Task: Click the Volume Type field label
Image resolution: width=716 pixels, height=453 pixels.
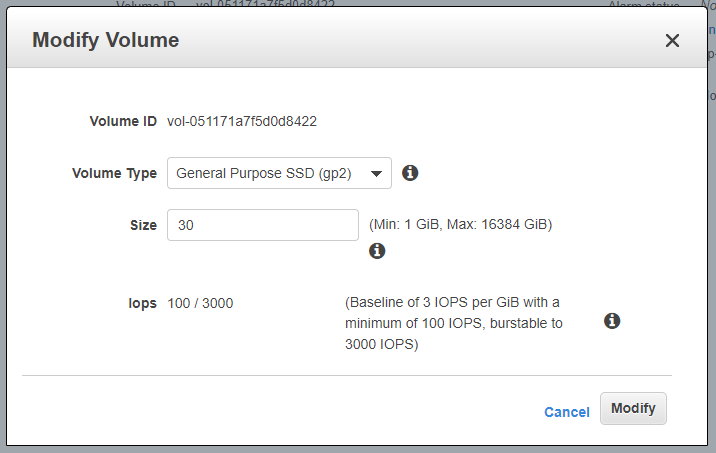Action: coord(114,174)
